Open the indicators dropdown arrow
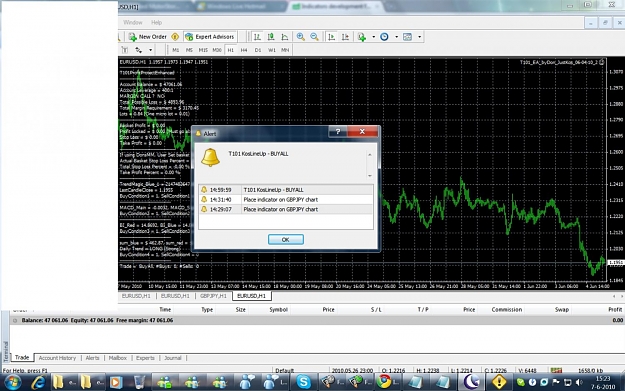Viewport: 625px width, 391px height. point(373,37)
